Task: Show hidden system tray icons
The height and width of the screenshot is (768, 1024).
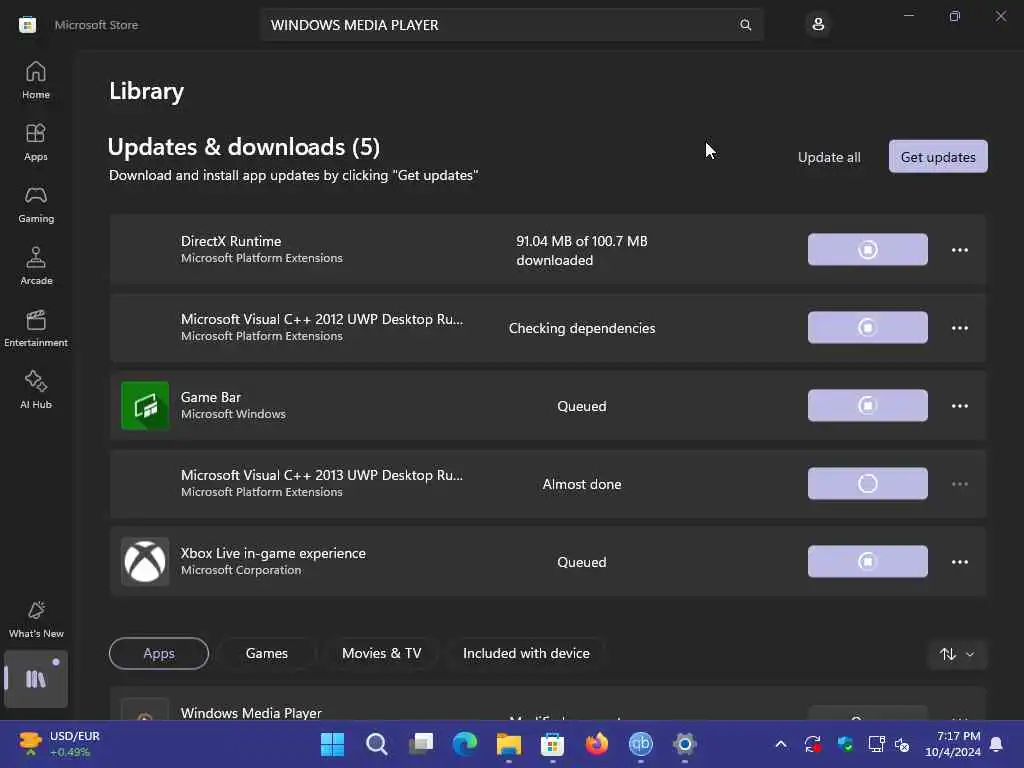Action: (x=780, y=744)
